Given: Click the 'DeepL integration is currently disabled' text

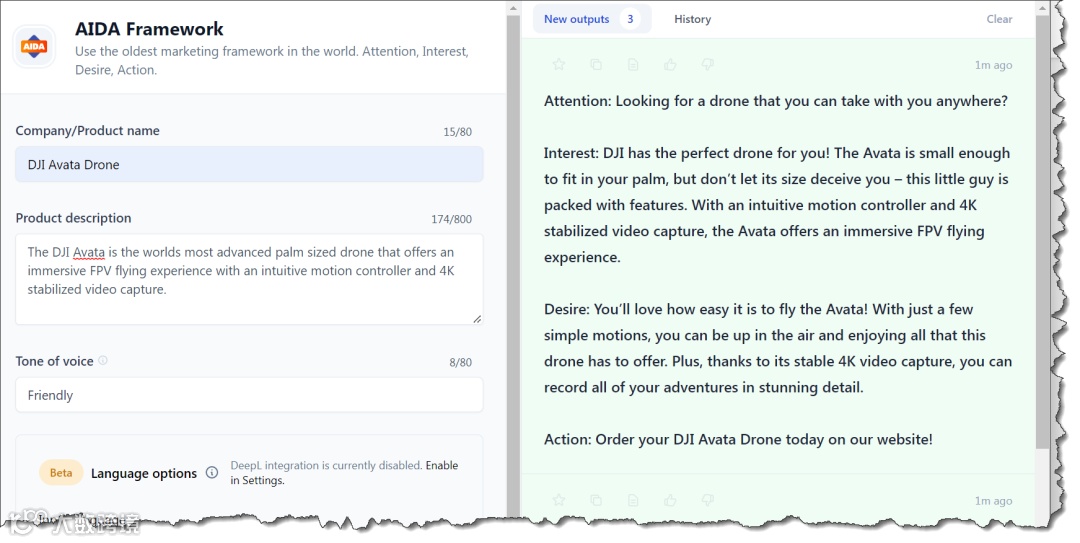Looking at the screenshot, I should 326,465.
